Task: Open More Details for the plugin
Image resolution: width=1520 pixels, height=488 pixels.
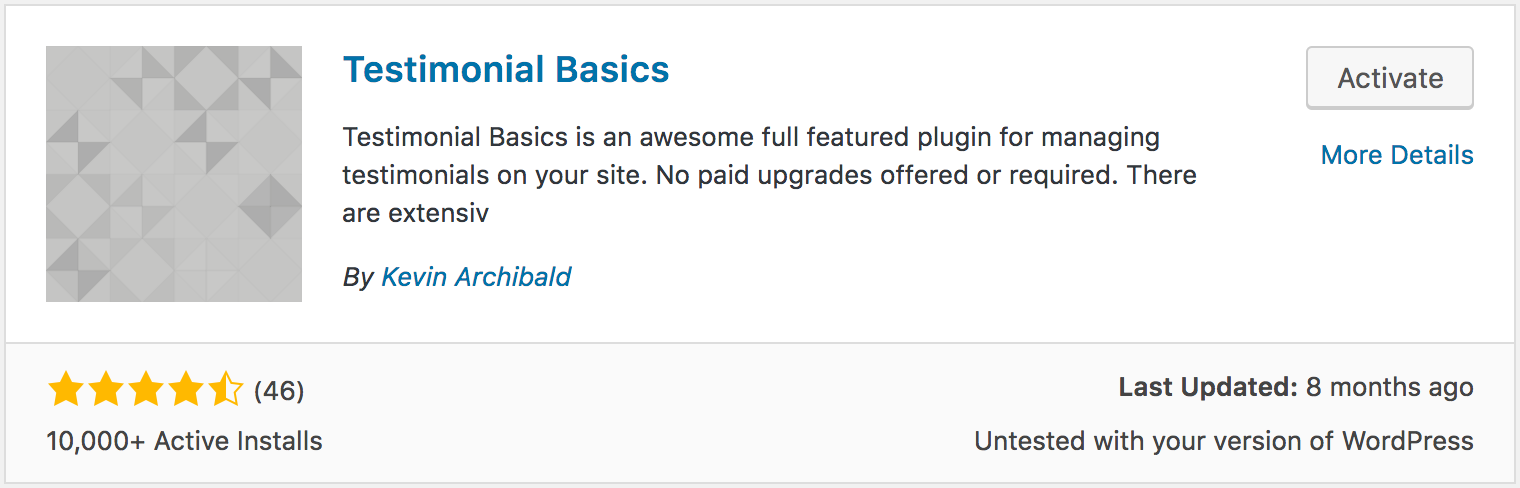Action: tap(1397, 155)
